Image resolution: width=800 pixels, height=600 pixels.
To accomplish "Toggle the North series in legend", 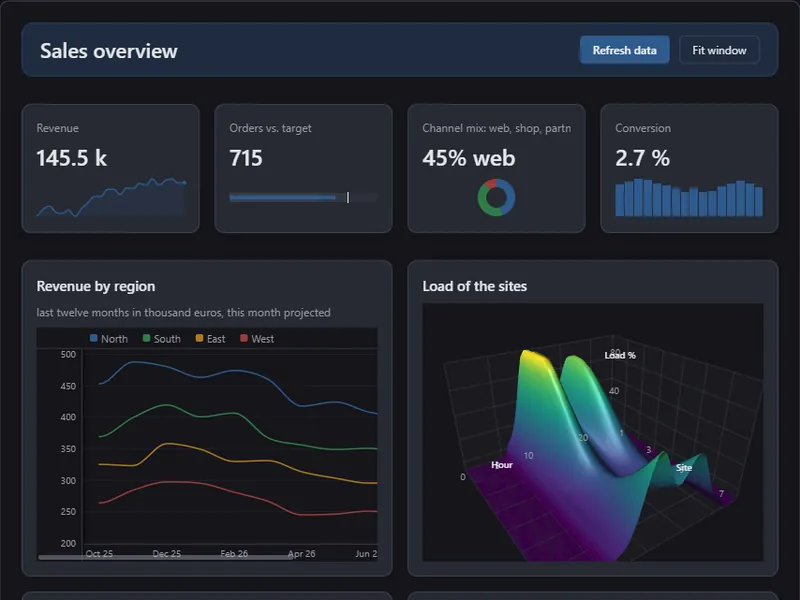I will [109, 339].
